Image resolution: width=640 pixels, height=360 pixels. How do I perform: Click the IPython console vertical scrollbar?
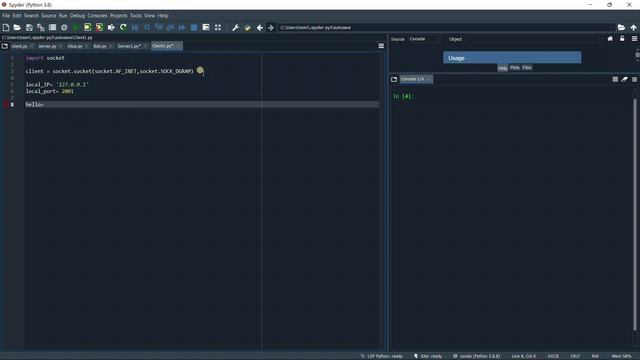point(635,214)
